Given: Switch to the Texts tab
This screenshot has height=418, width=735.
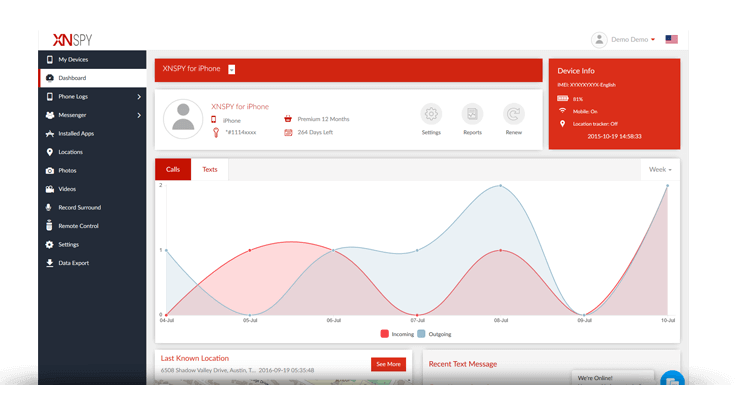Looking at the screenshot, I should 210,170.
